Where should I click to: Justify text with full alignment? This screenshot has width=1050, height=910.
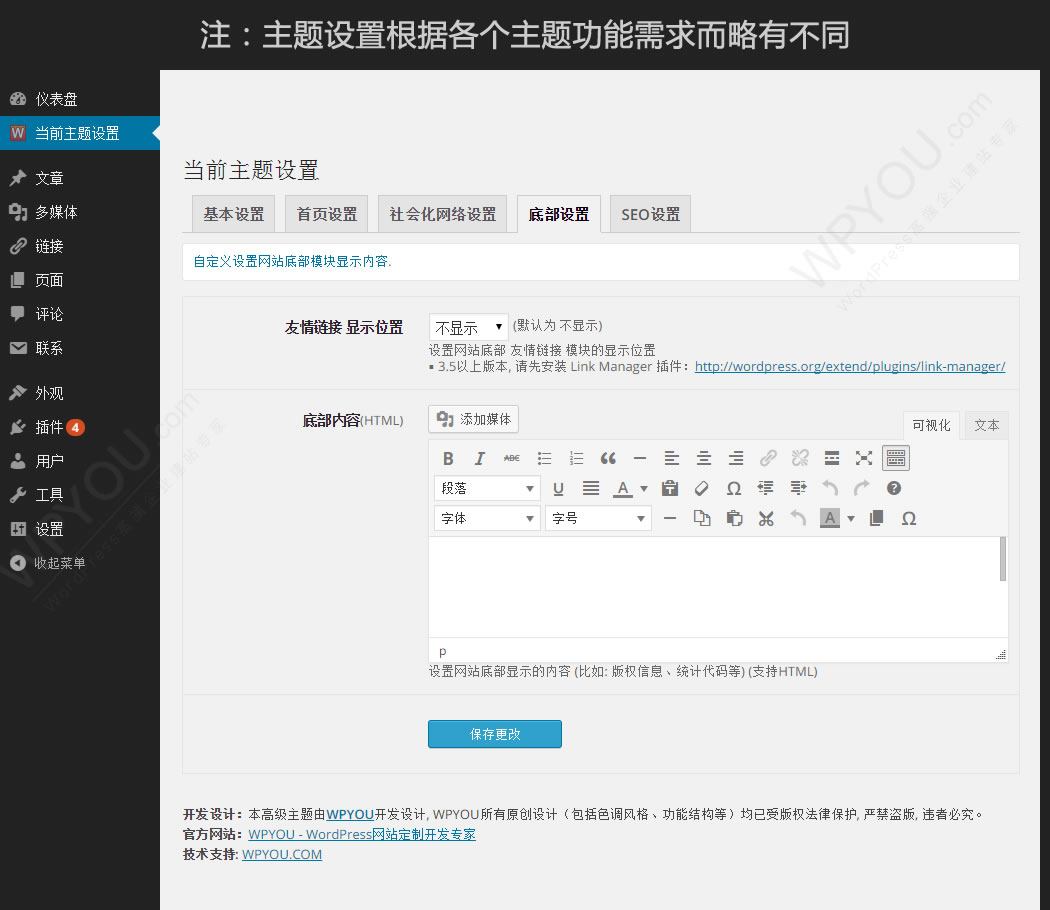click(x=591, y=488)
